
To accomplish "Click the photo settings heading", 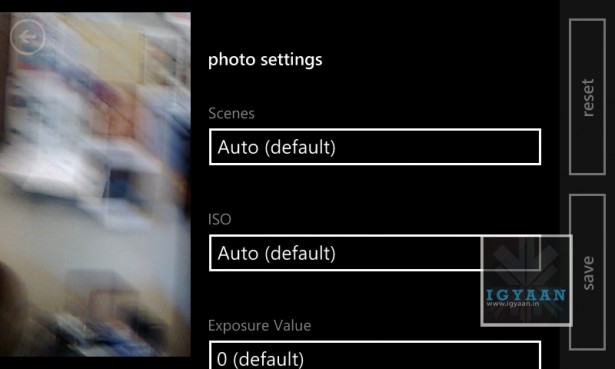I will point(265,60).
